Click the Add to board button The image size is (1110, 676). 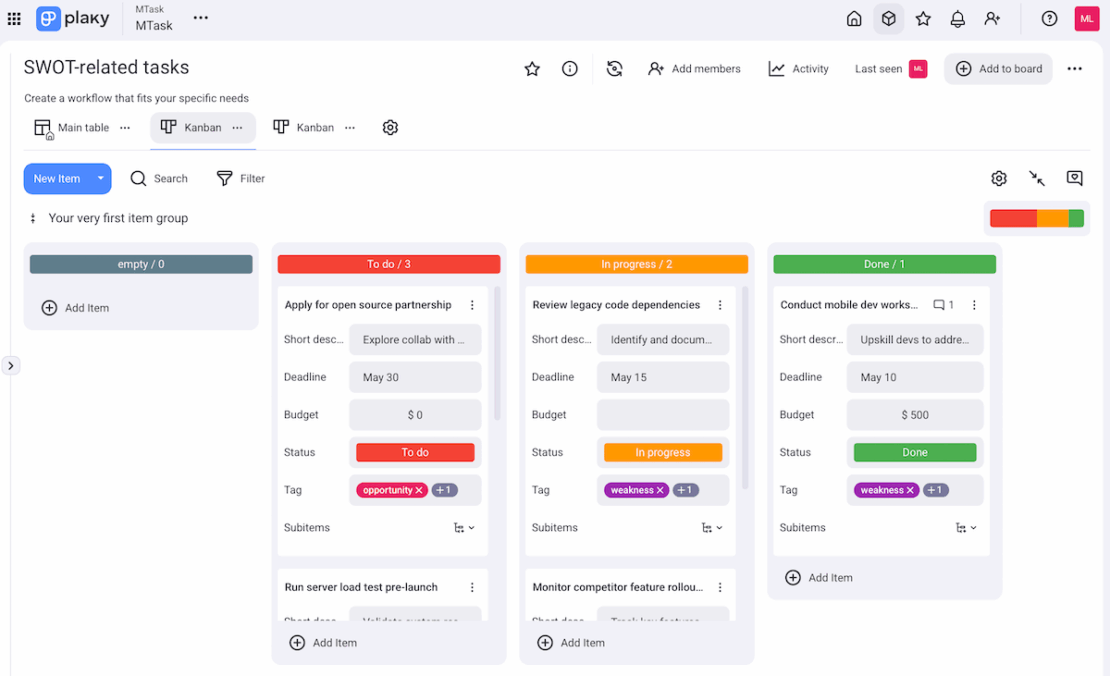pos(998,69)
